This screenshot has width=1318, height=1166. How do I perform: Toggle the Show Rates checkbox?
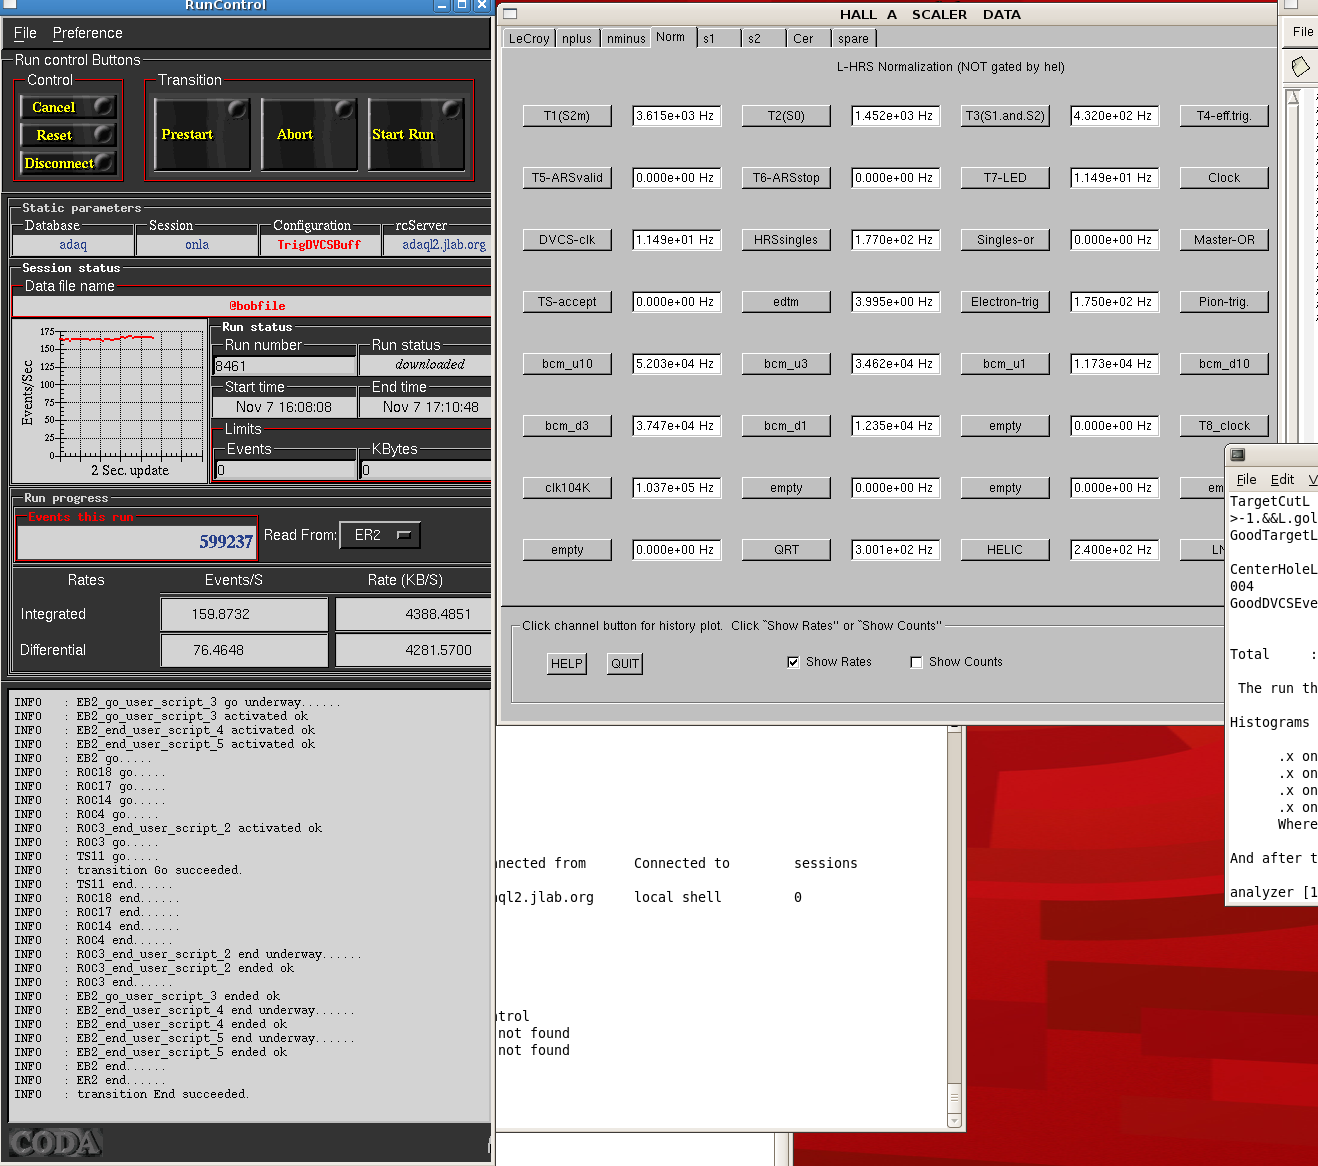click(x=793, y=662)
